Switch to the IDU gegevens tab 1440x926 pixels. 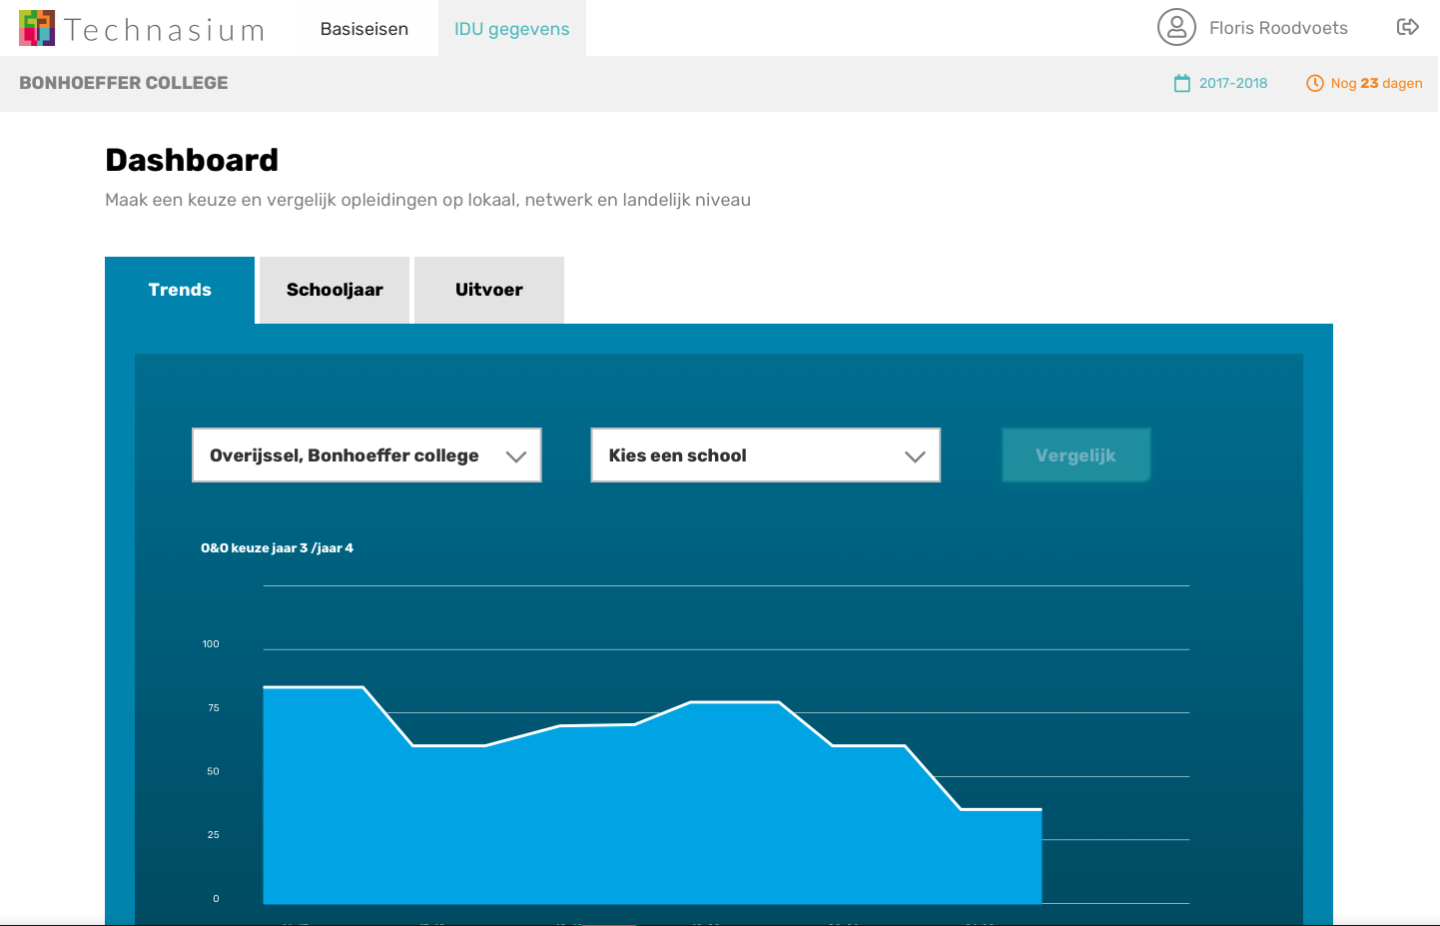[x=511, y=29]
